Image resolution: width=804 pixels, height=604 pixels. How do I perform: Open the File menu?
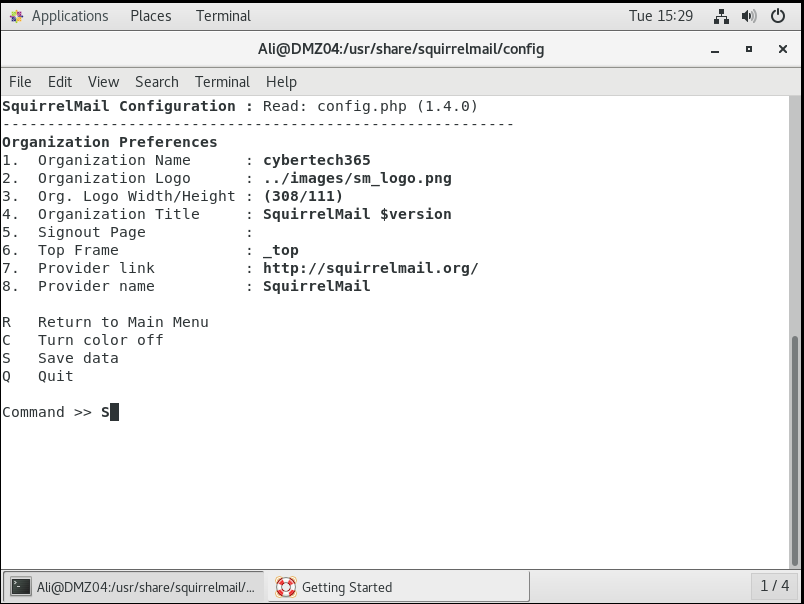pos(20,82)
